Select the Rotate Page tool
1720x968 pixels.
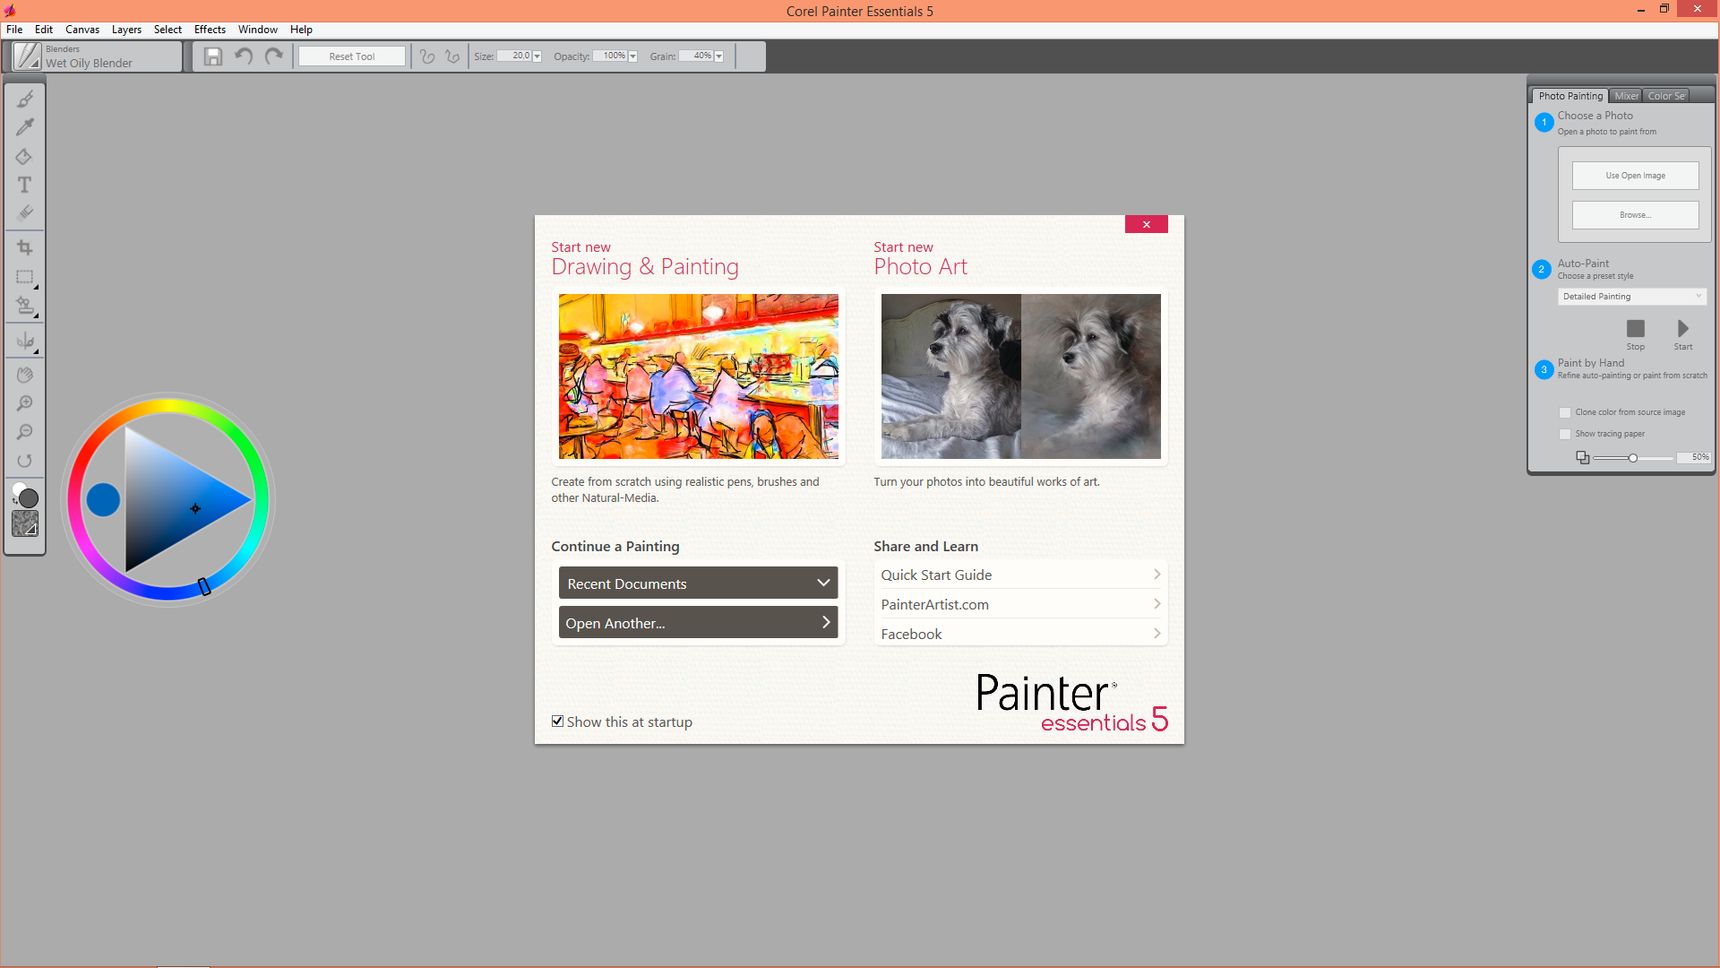click(x=25, y=461)
